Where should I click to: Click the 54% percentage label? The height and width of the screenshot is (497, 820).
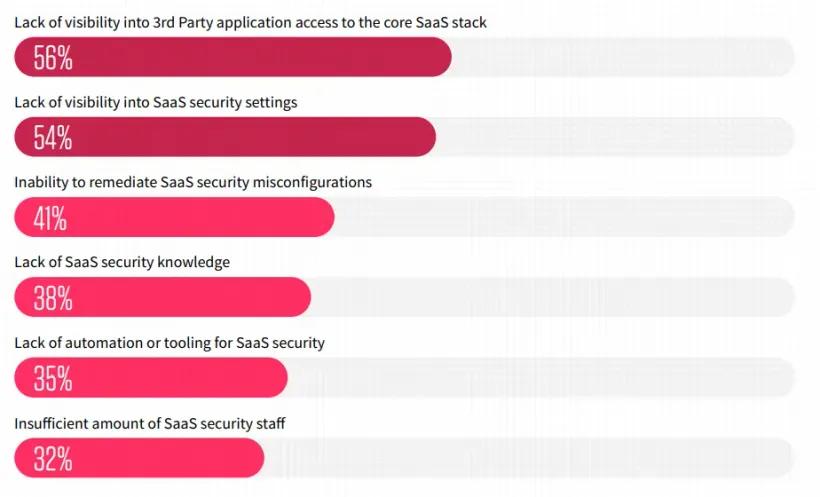click(53, 138)
